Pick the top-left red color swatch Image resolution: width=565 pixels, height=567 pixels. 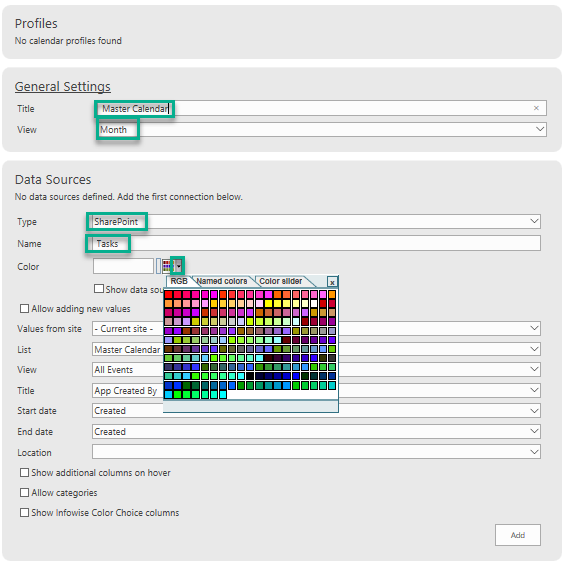[168, 294]
